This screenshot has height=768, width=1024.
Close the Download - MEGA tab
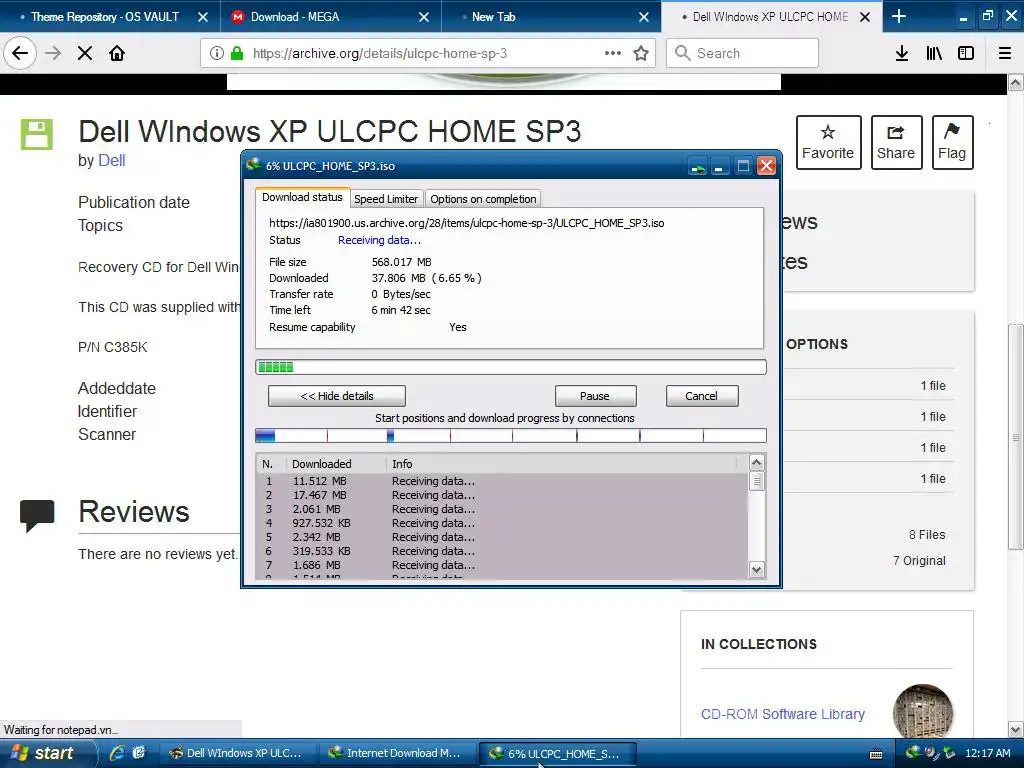pos(424,17)
